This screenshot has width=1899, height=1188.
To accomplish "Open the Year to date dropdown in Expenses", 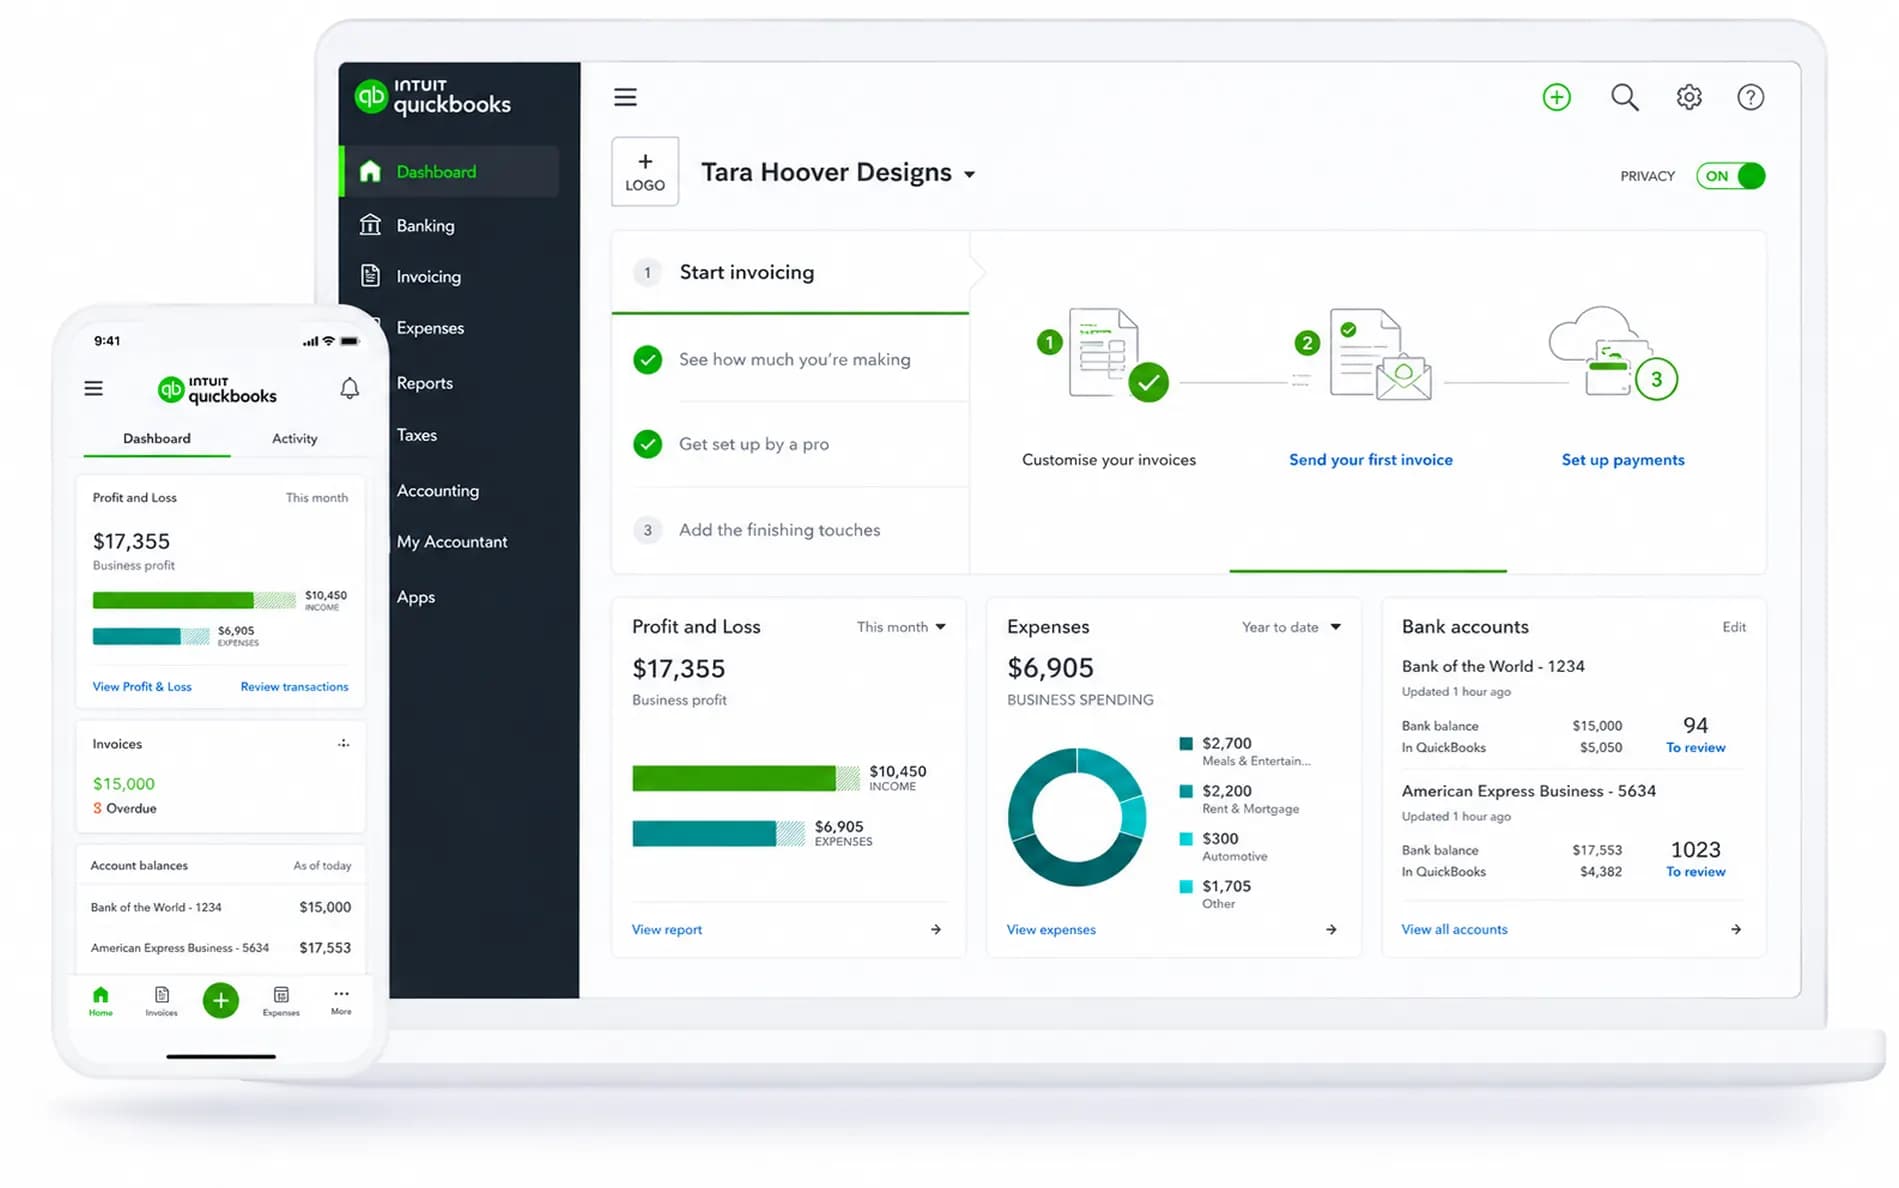I will (x=1291, y=627).
